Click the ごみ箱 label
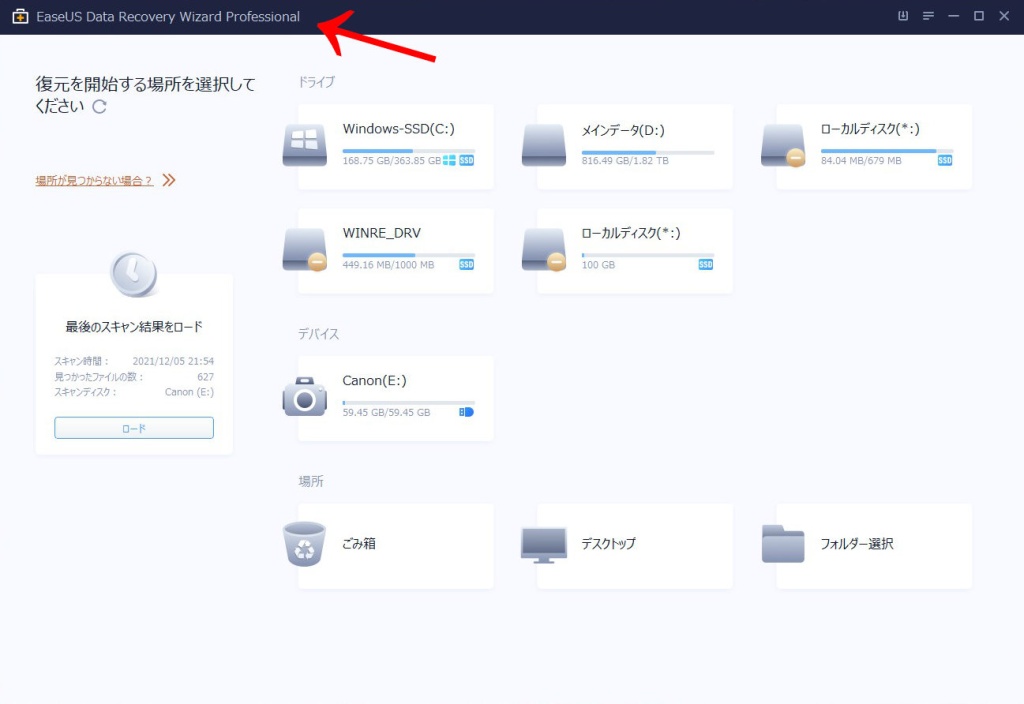1024x704 pixels. pos(359,543)
